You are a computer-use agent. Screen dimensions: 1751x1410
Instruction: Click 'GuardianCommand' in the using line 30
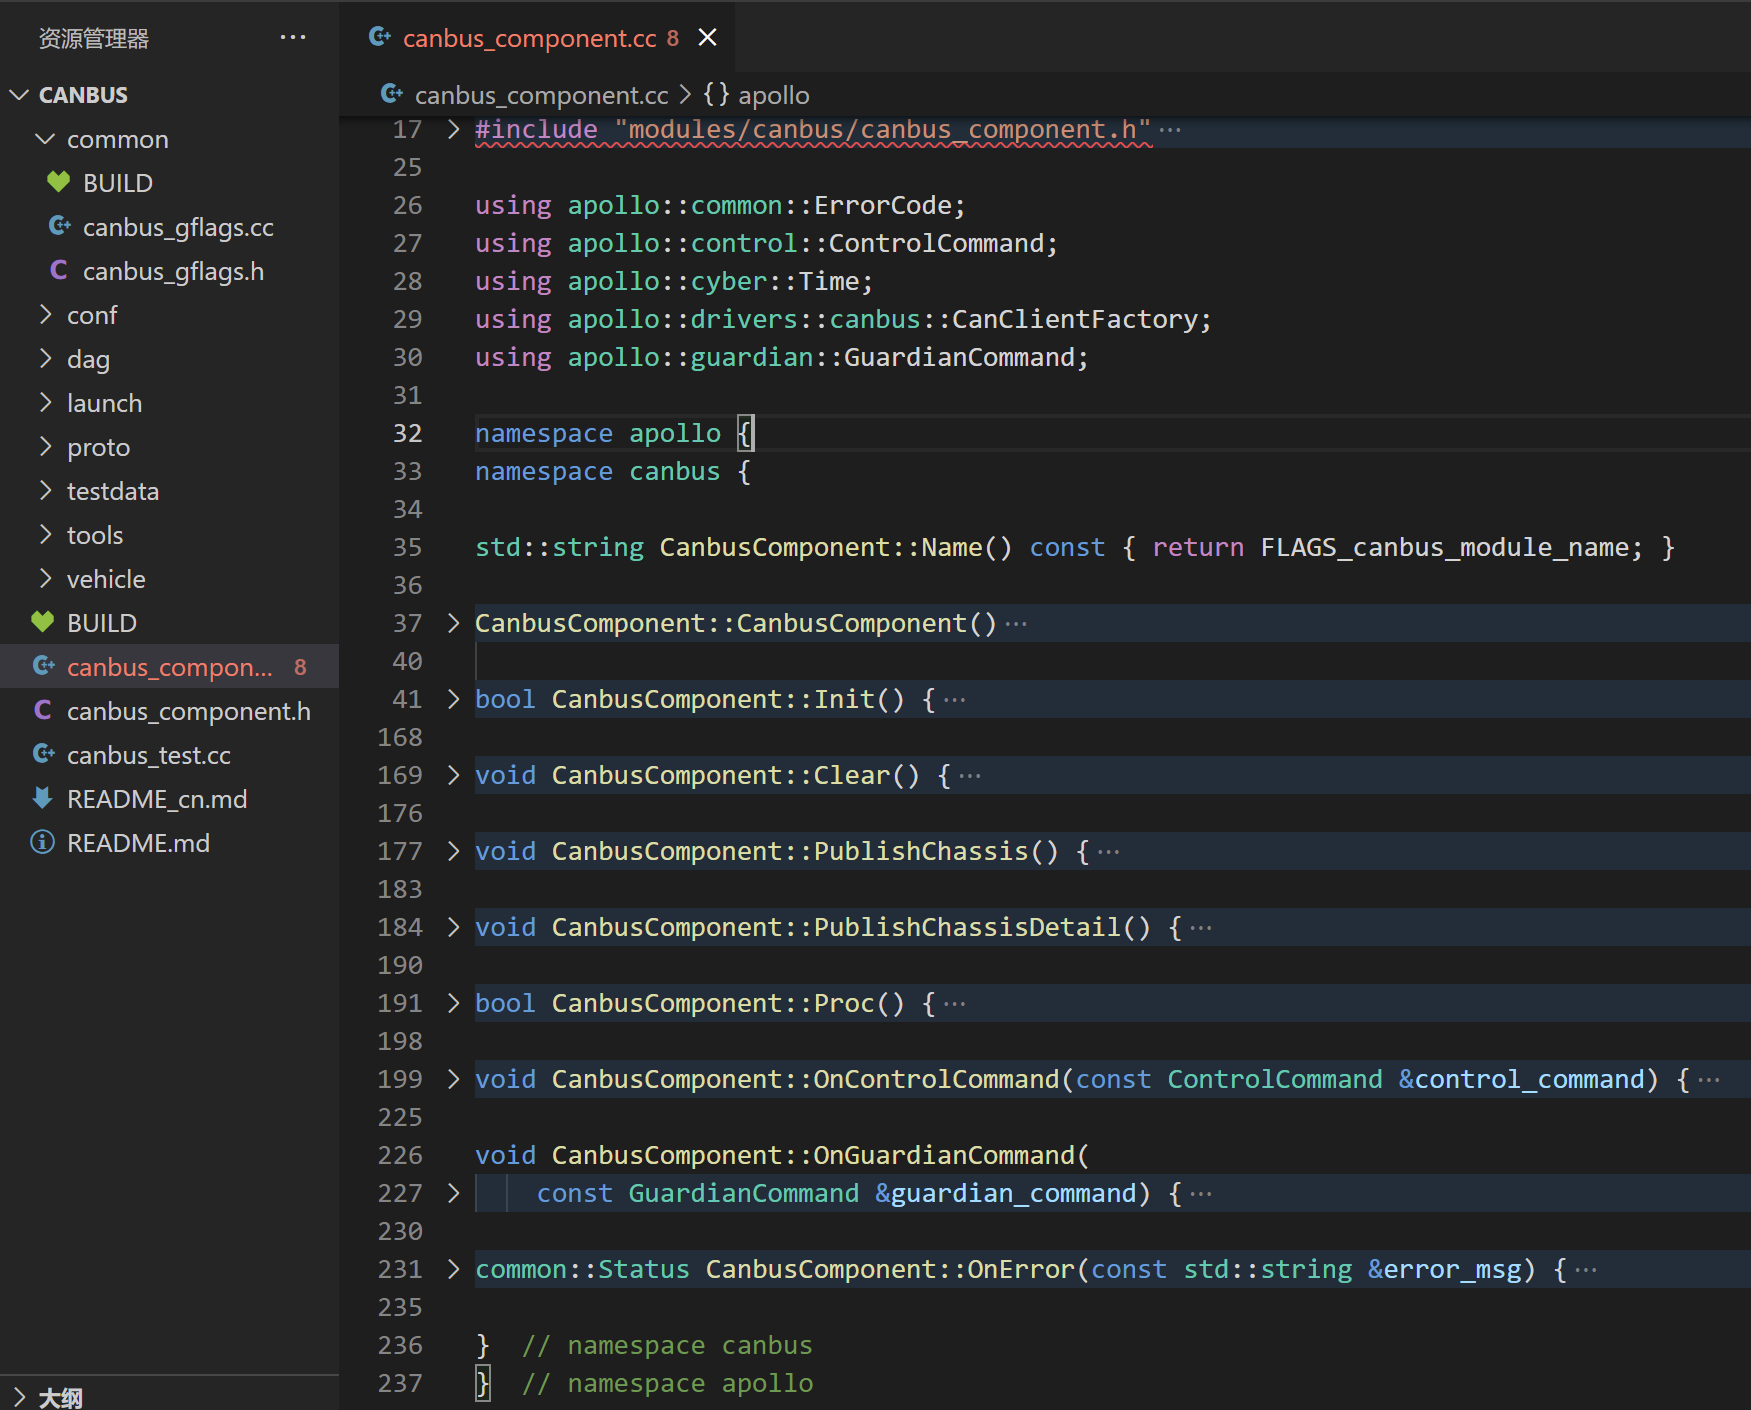[959, 357]
